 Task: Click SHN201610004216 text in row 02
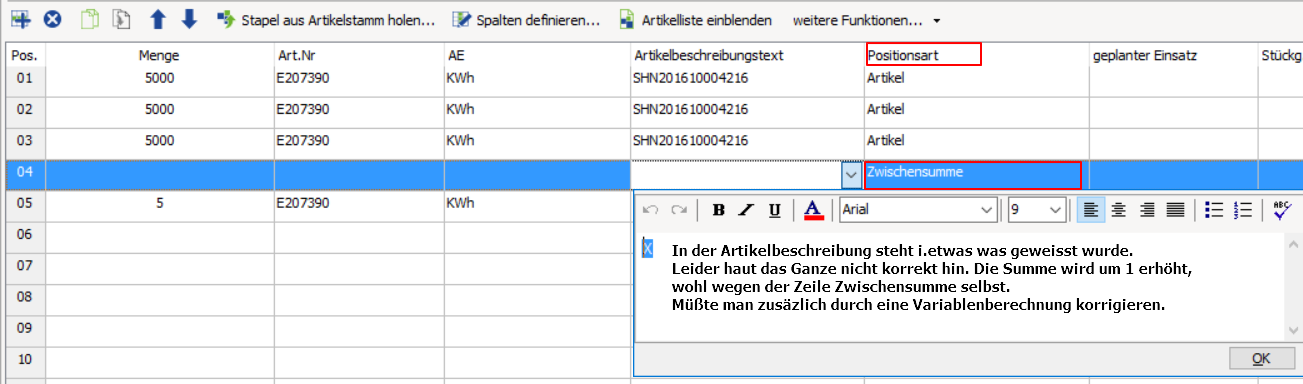(691, 109)
